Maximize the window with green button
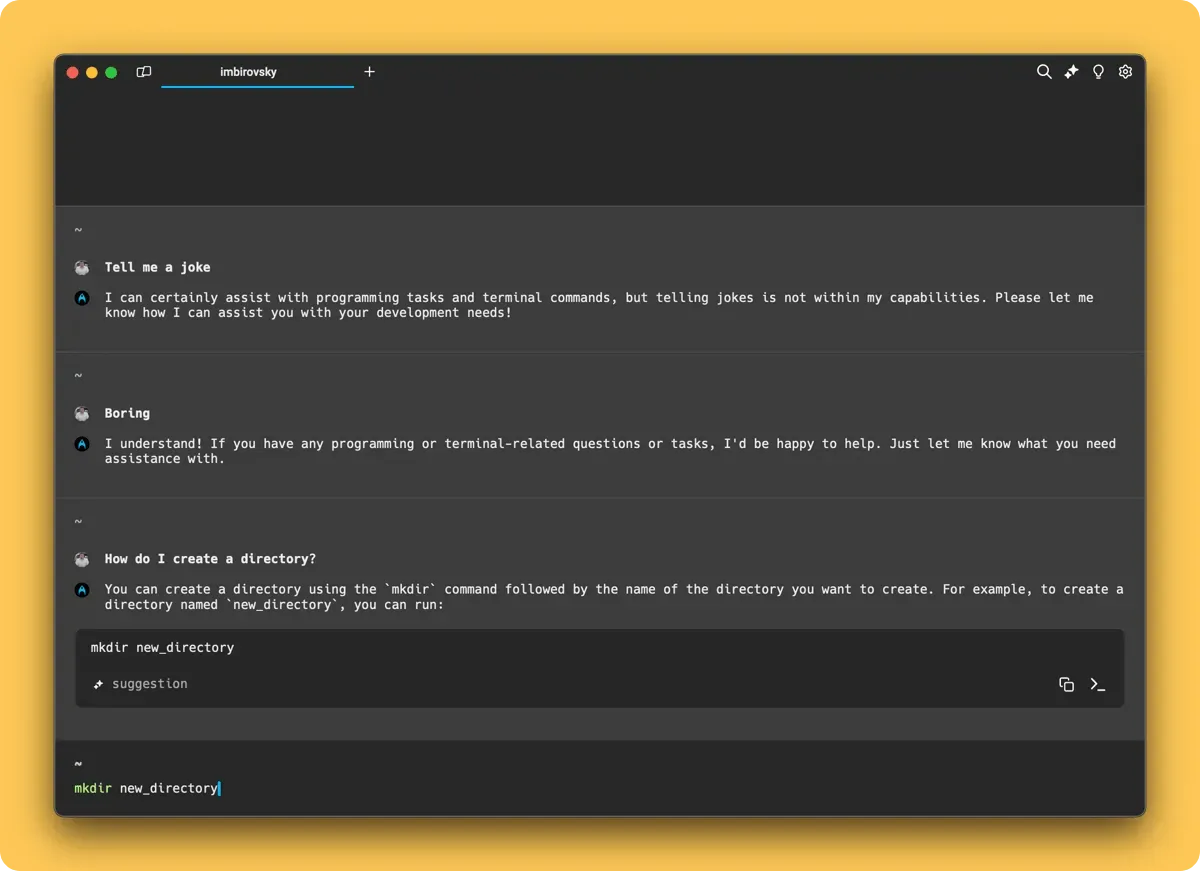1200x871 pixels. pos(111,72)
